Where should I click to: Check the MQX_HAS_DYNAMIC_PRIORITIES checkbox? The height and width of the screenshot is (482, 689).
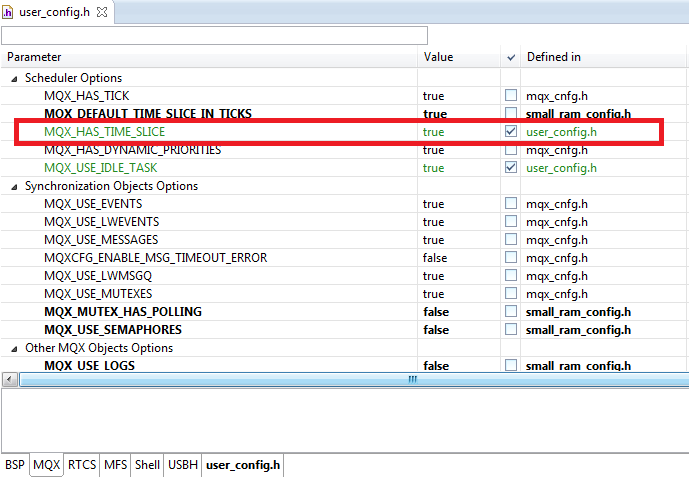(x=511, y=150)
